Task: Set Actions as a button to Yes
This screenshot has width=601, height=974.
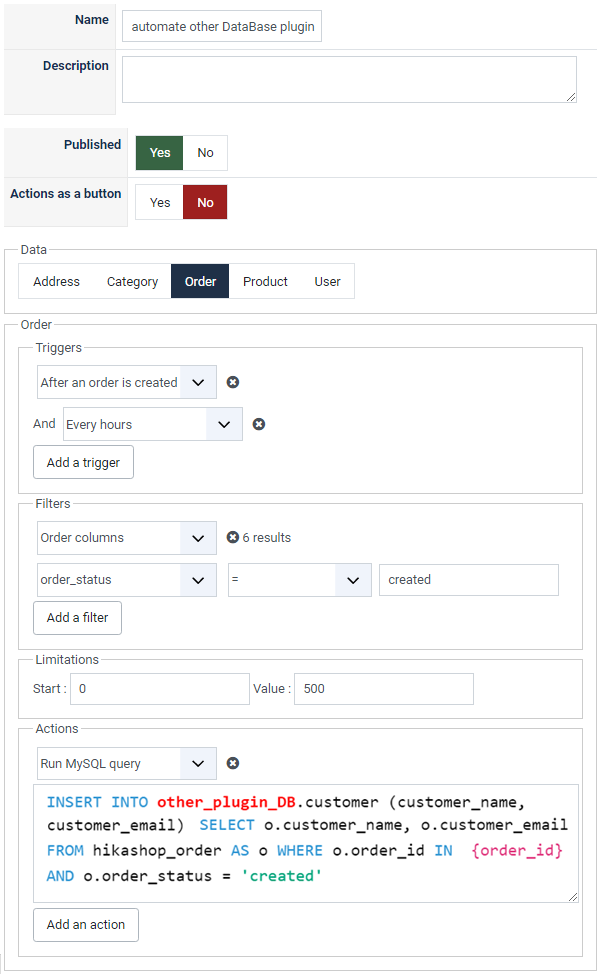Action: (160, 203)
